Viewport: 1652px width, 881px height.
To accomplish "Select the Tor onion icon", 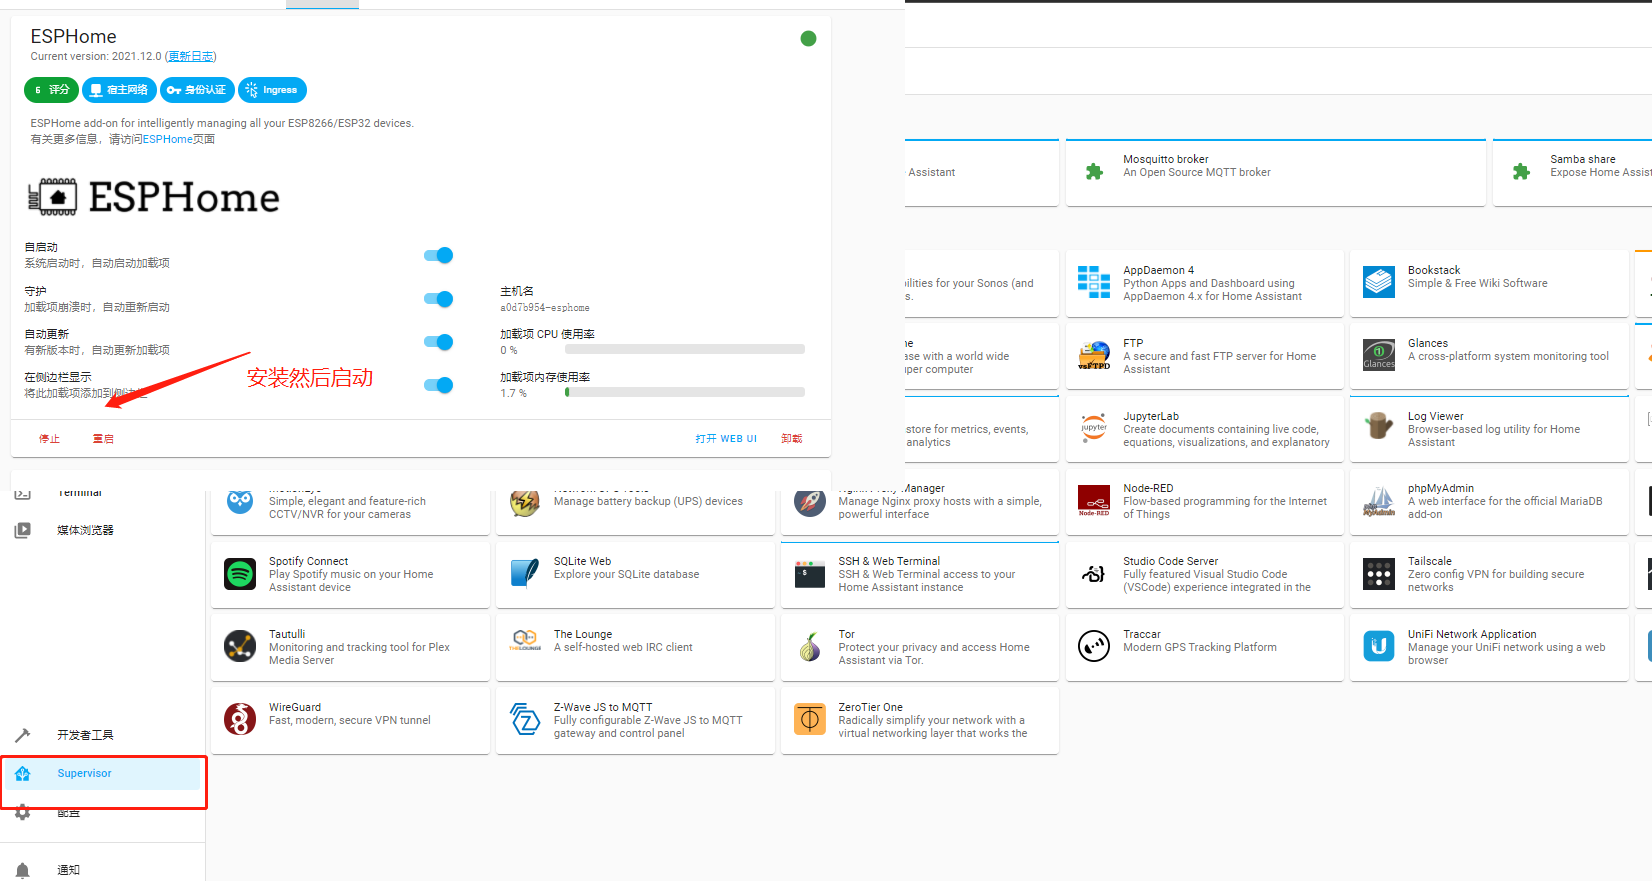I will tap(809, 647).
